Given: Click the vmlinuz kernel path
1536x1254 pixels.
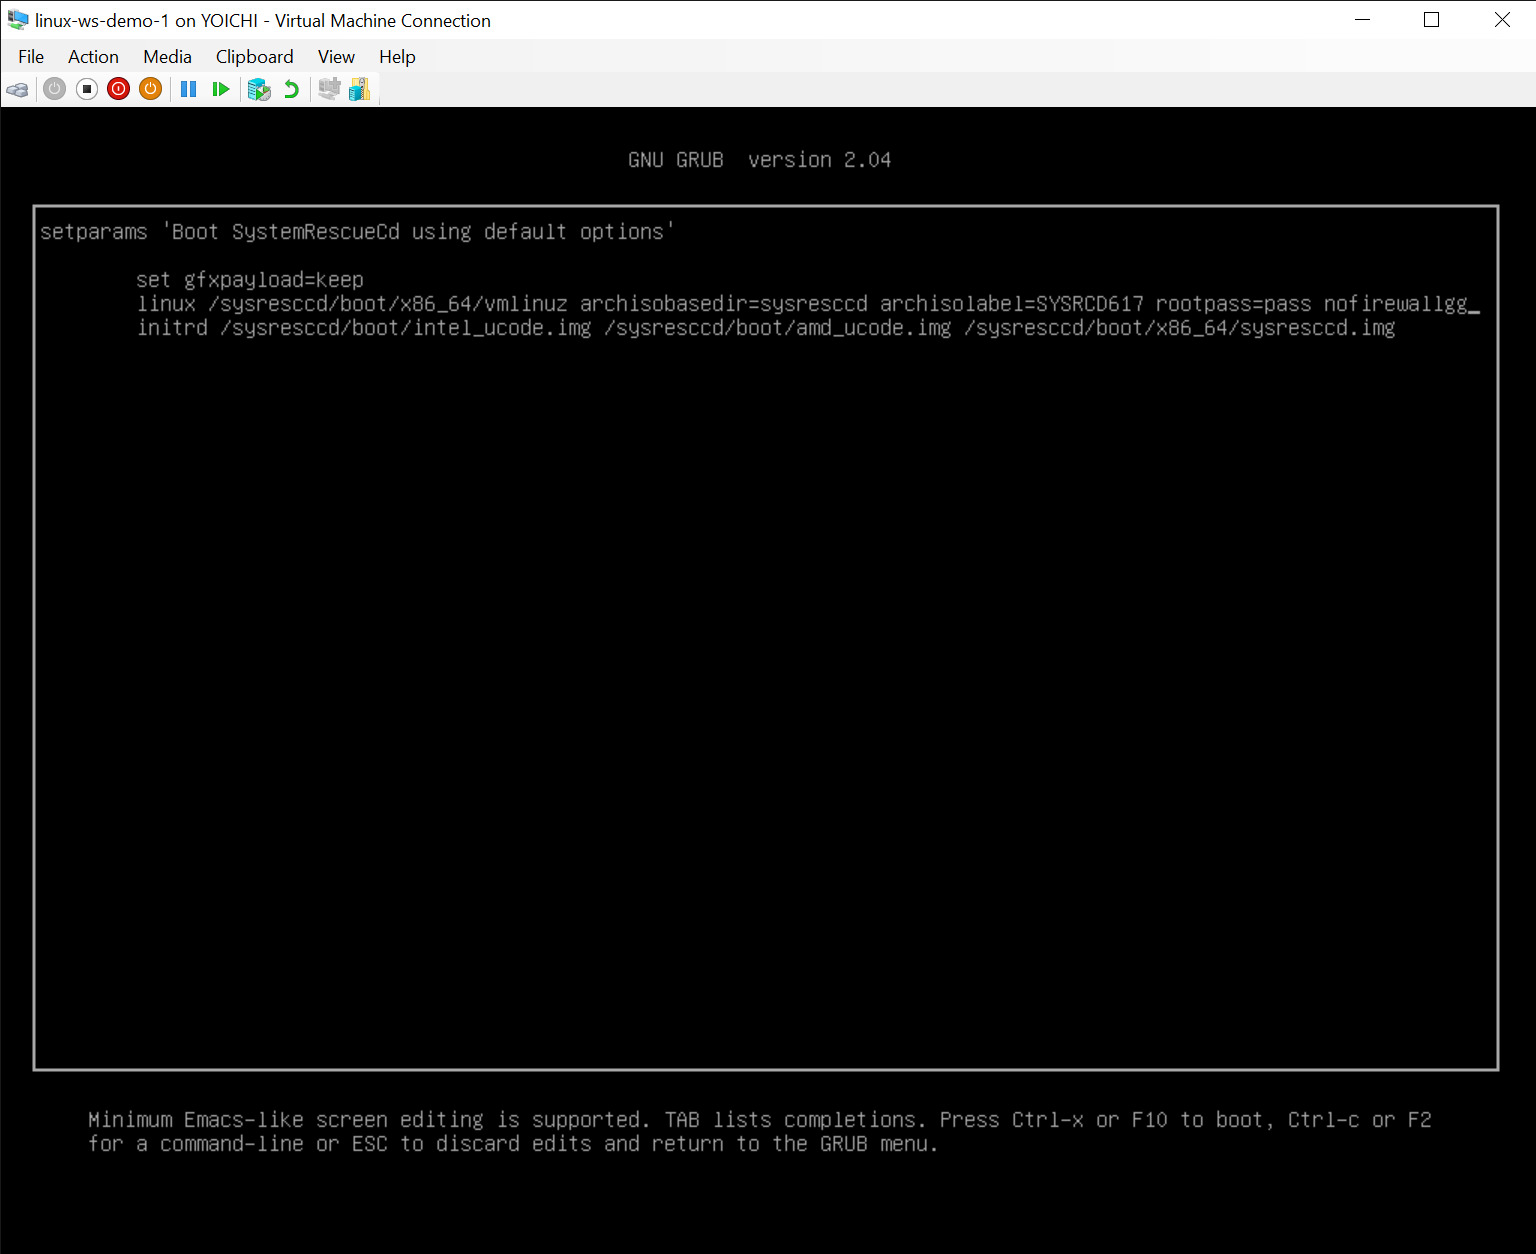Looking at the screenshot, I should click(387, 304).
